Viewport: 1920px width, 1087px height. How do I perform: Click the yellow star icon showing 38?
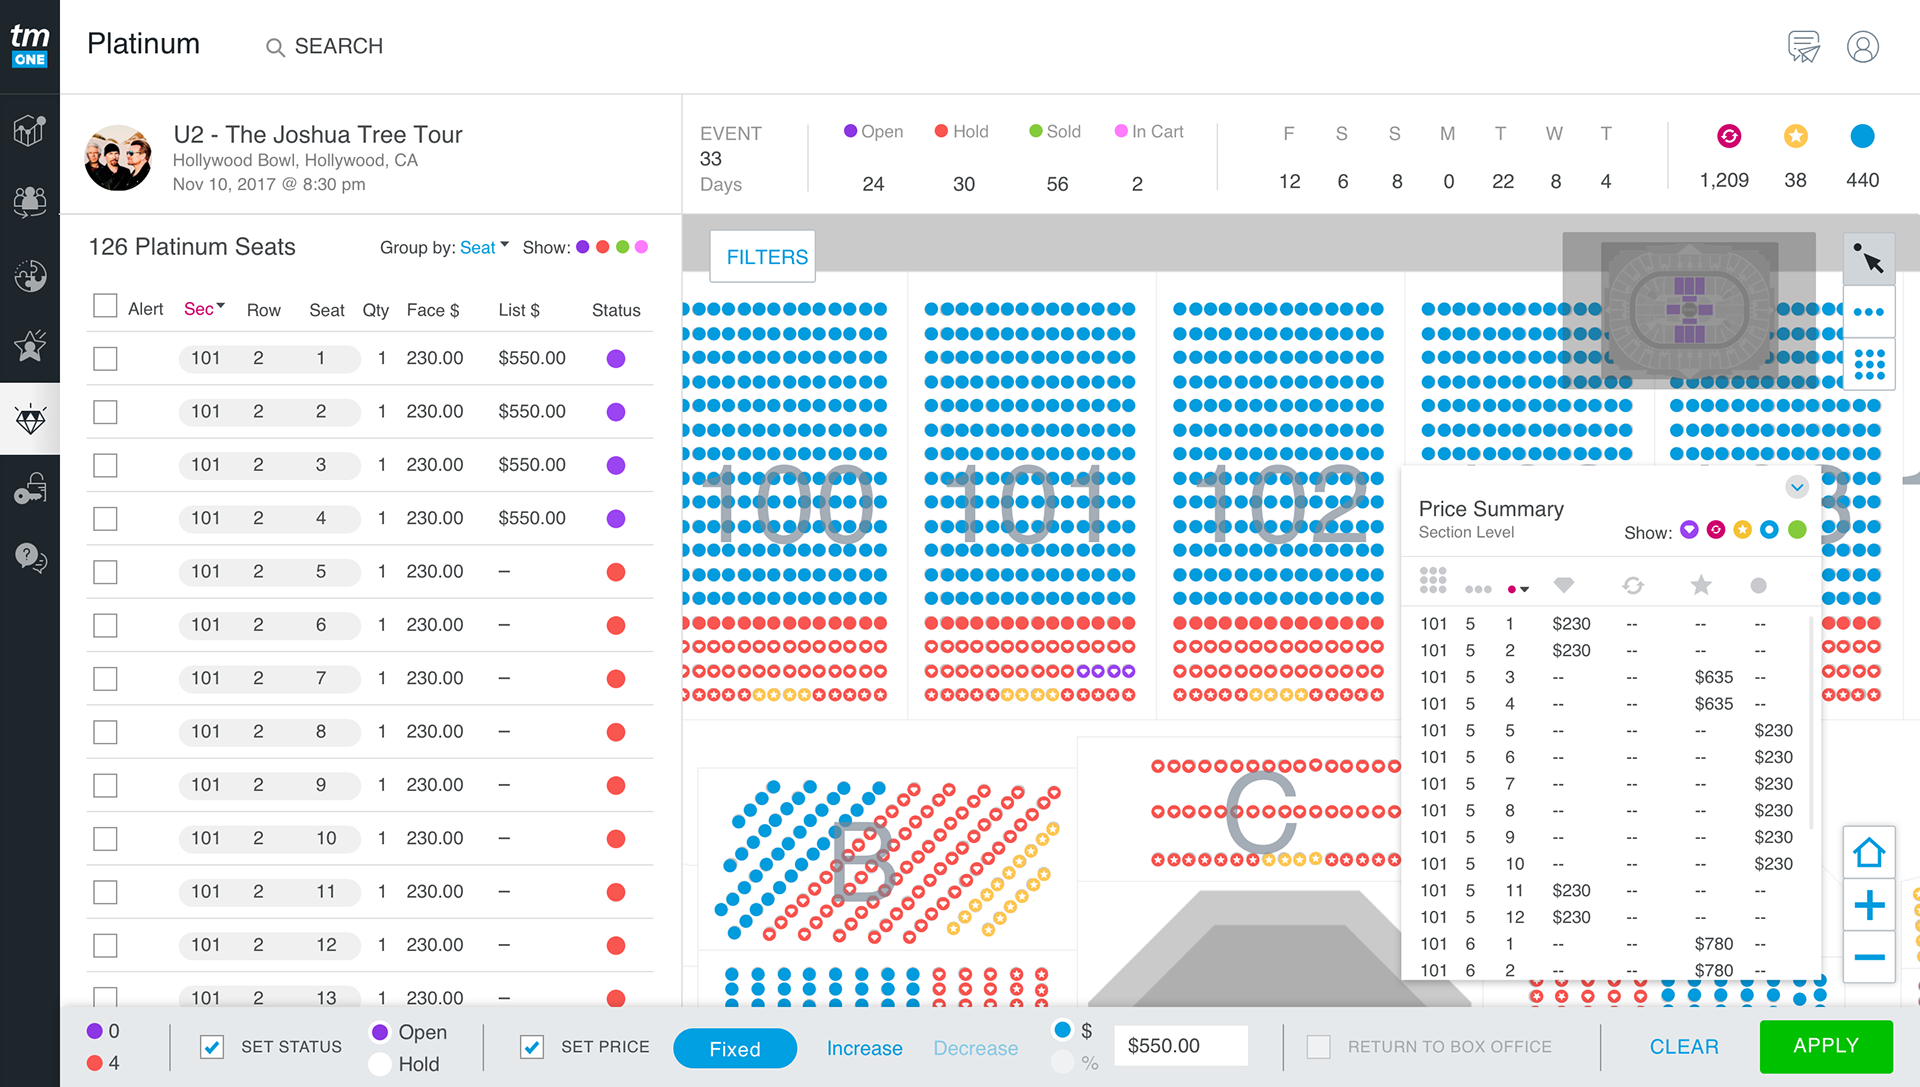tap(1796, 136)
